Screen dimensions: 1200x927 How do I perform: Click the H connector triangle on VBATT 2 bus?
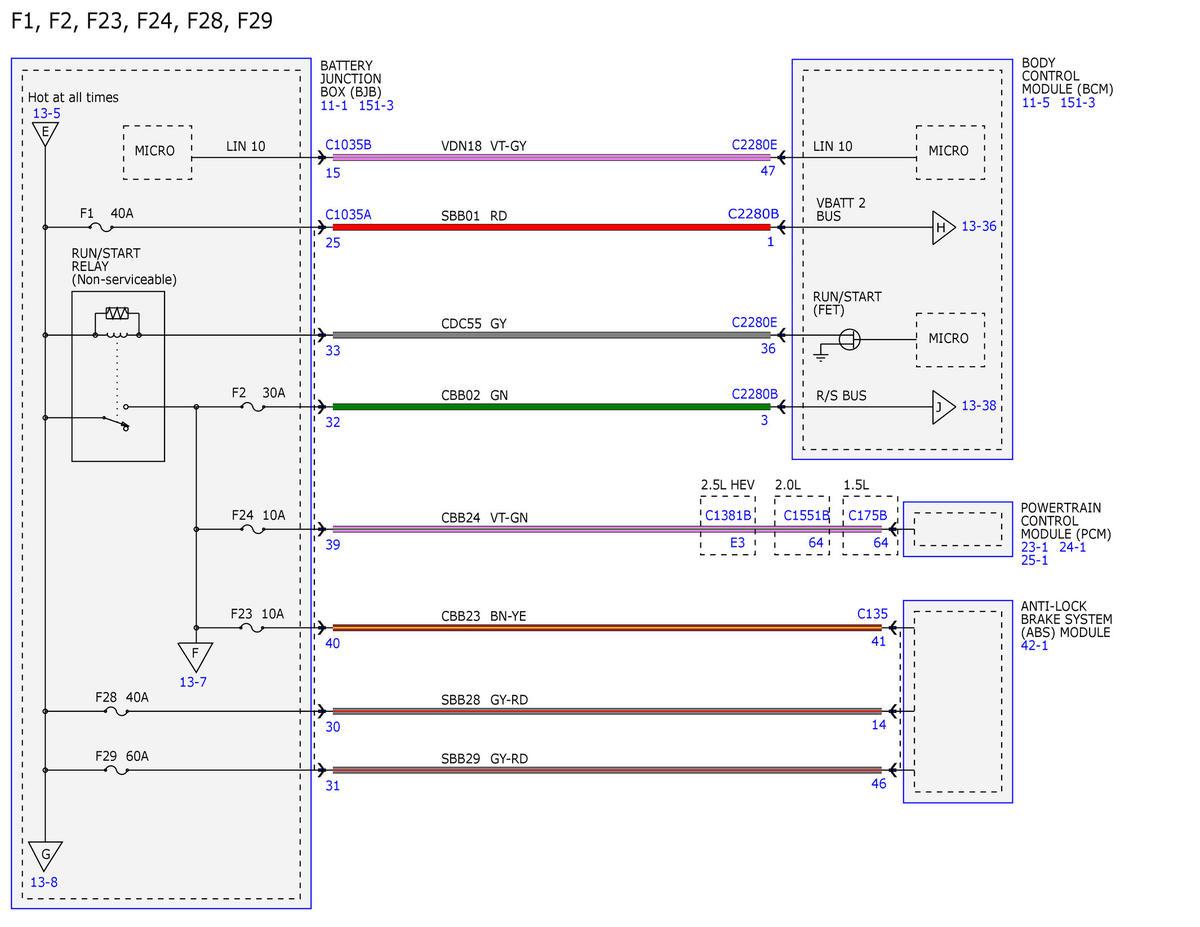coord(943,227)
